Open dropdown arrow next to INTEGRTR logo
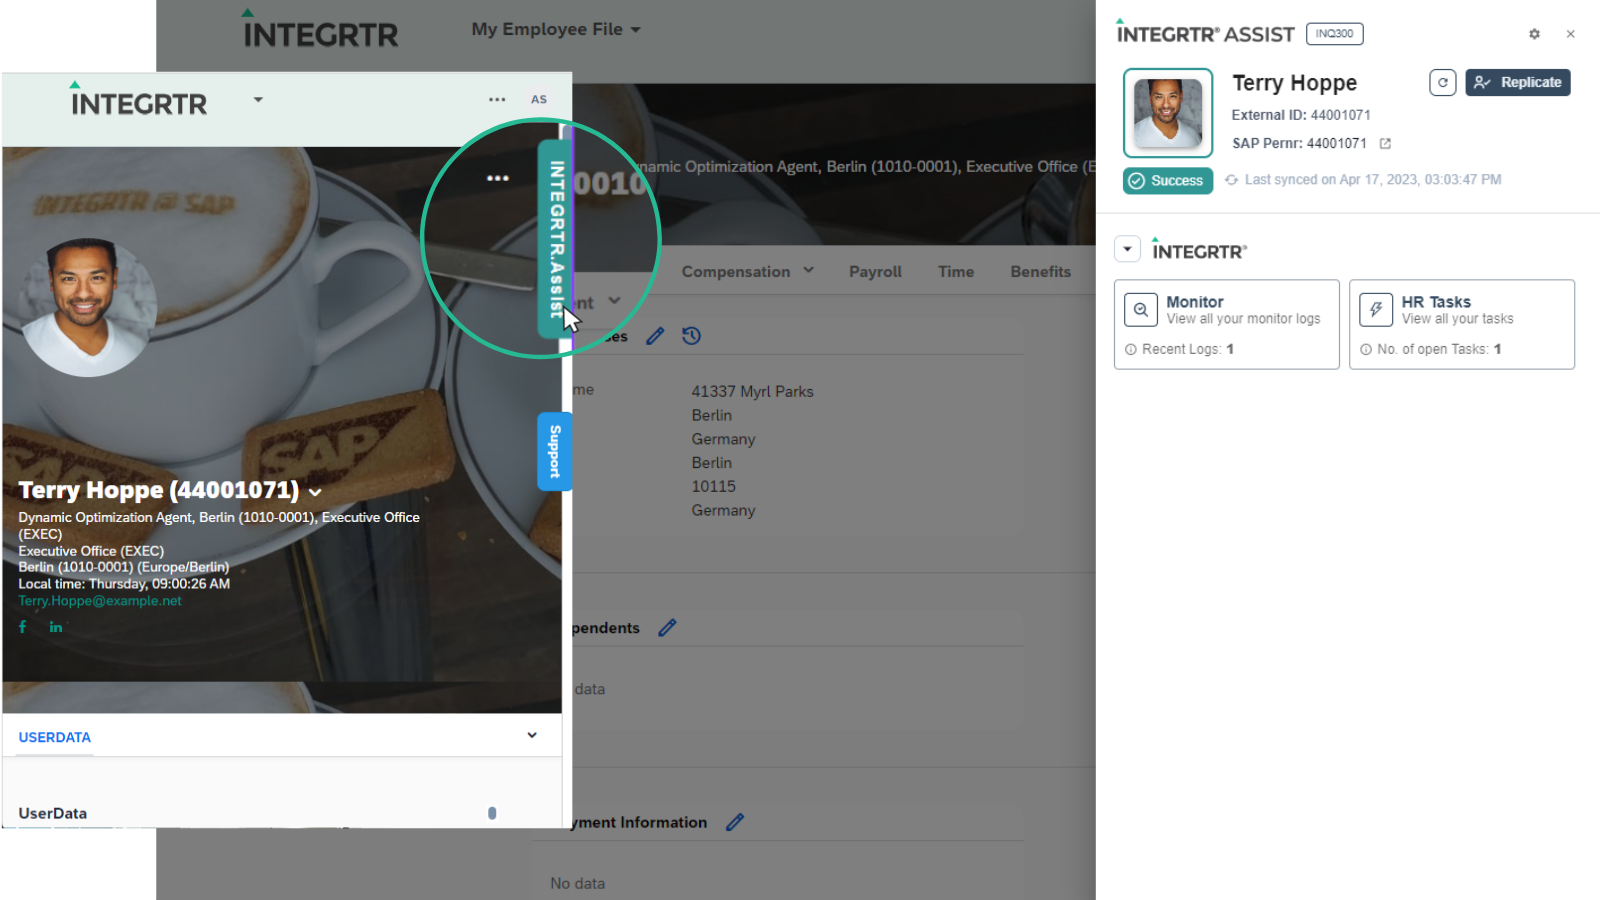1600x900 pixels. click(258, 99)
